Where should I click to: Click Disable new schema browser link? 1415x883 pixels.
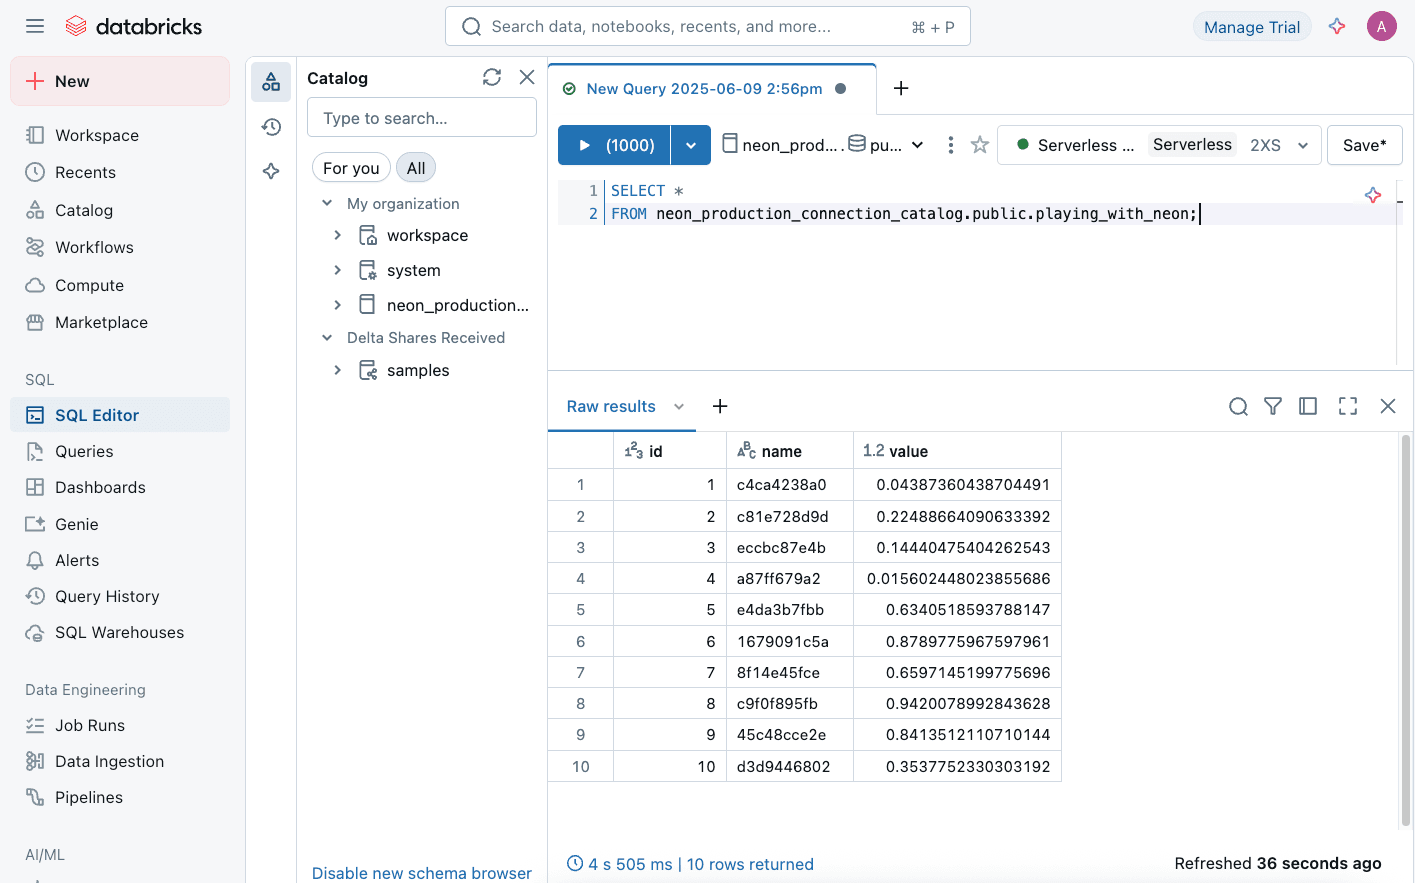click(421, 872)
